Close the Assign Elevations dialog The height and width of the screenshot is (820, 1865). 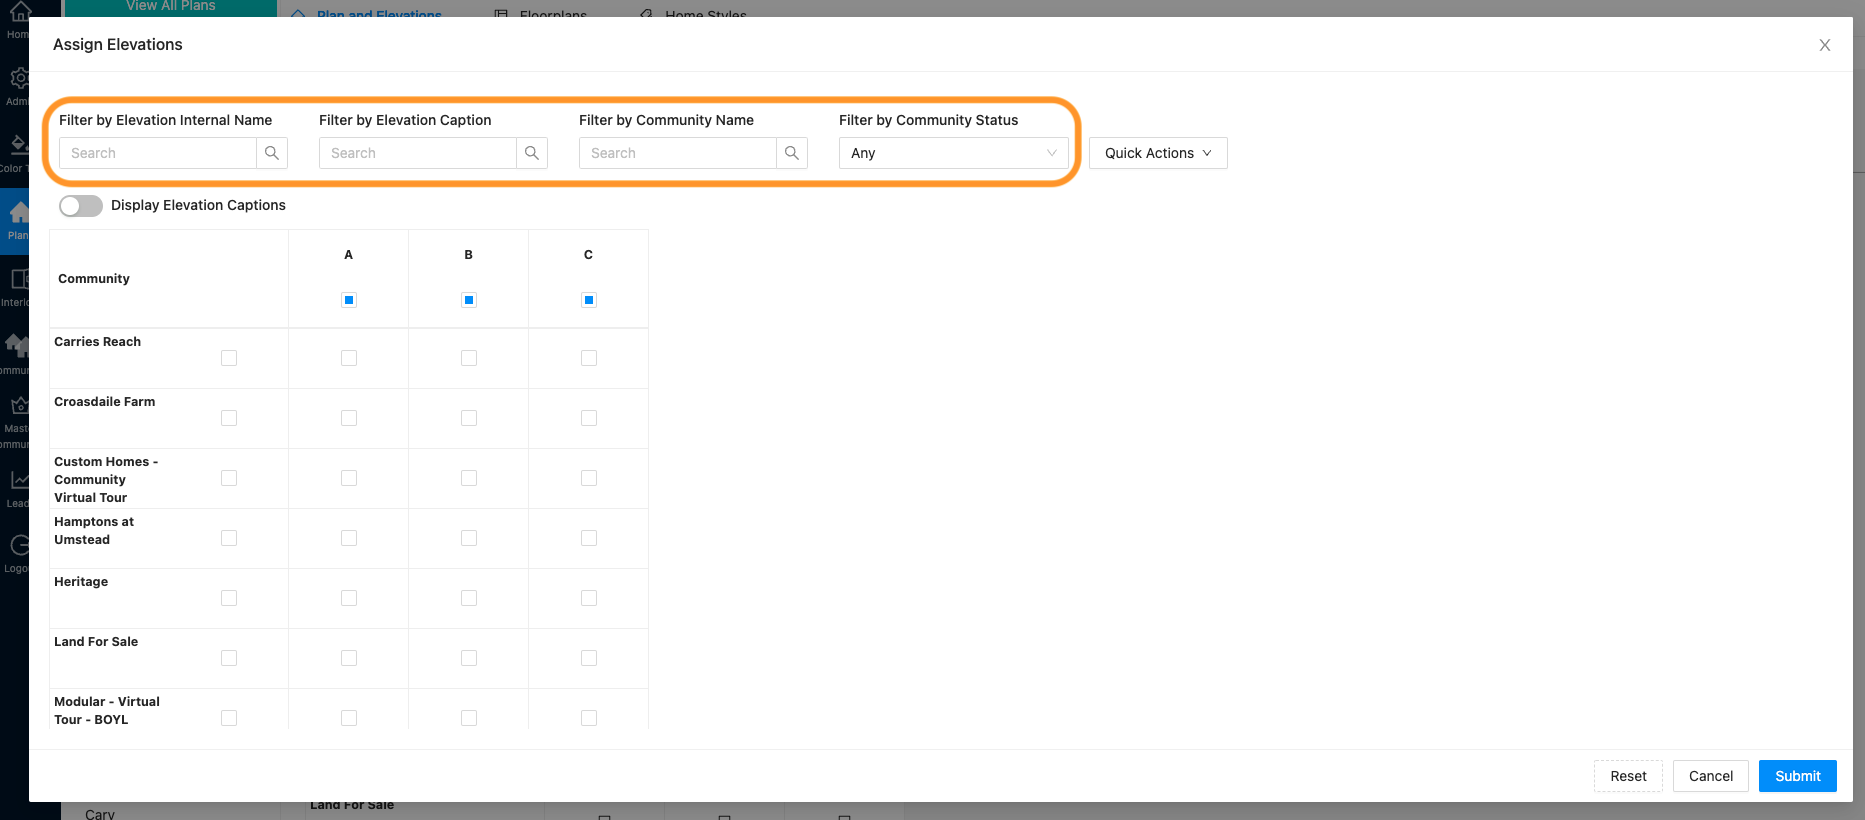(x=1824, y=45)
